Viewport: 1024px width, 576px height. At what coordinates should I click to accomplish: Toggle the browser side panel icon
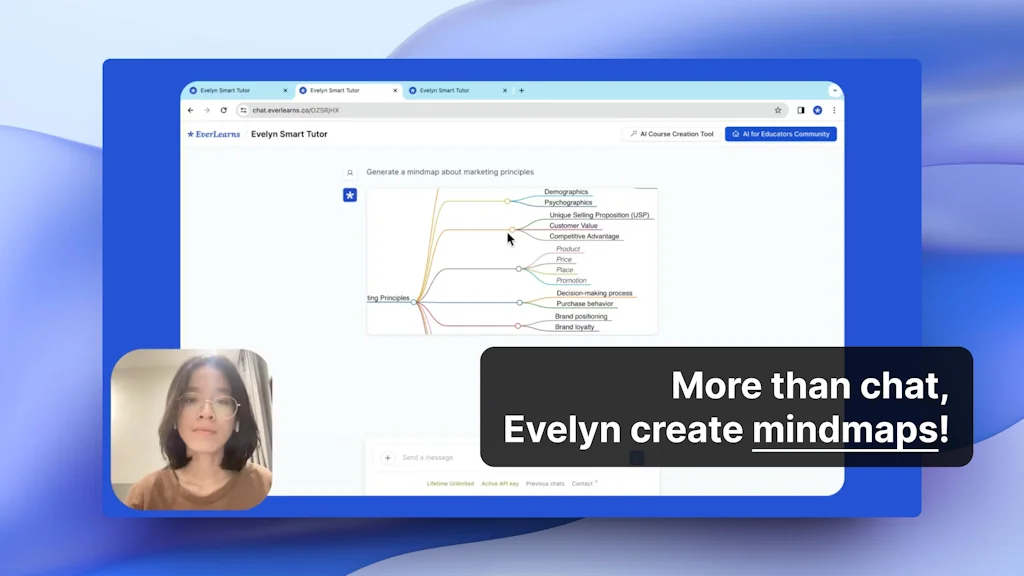coord(800,110)
